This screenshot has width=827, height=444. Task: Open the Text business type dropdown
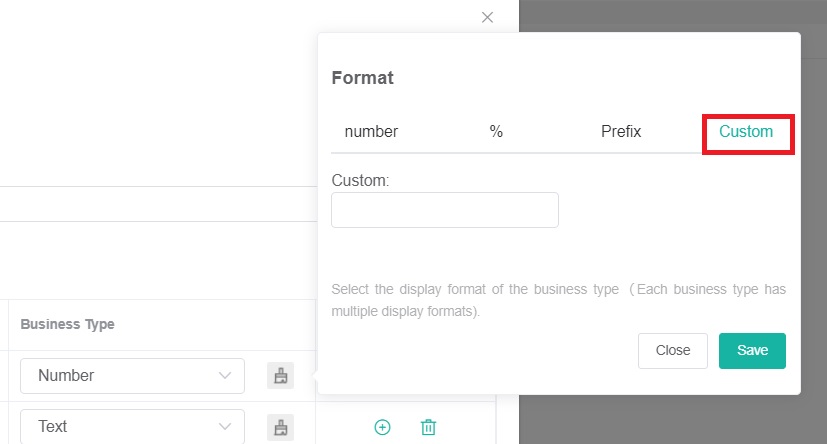coord(132,427)
